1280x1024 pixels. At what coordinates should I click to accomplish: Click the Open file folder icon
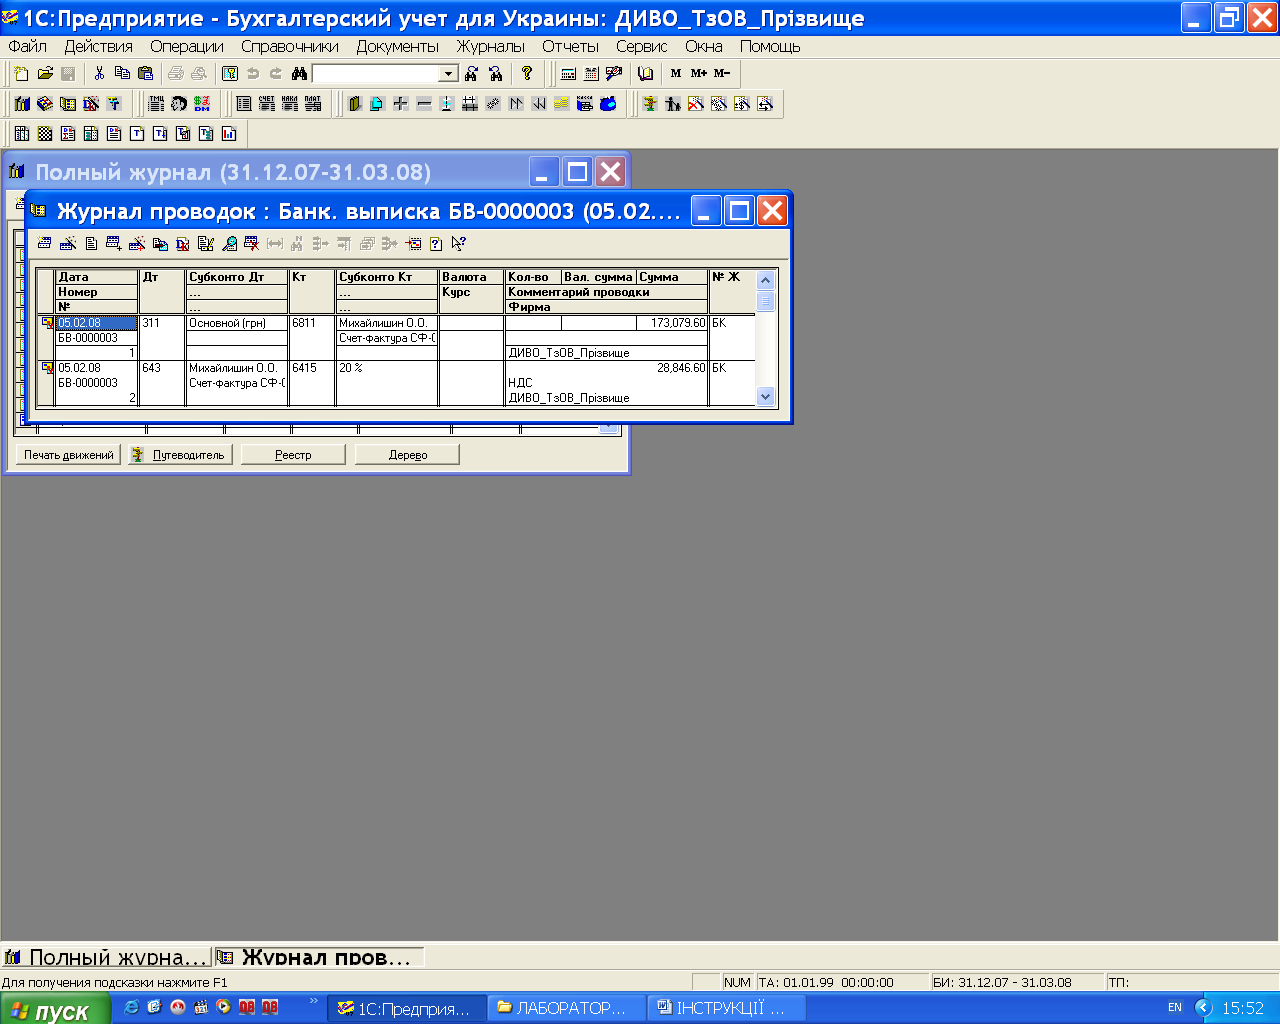click(x=45, y=74)
